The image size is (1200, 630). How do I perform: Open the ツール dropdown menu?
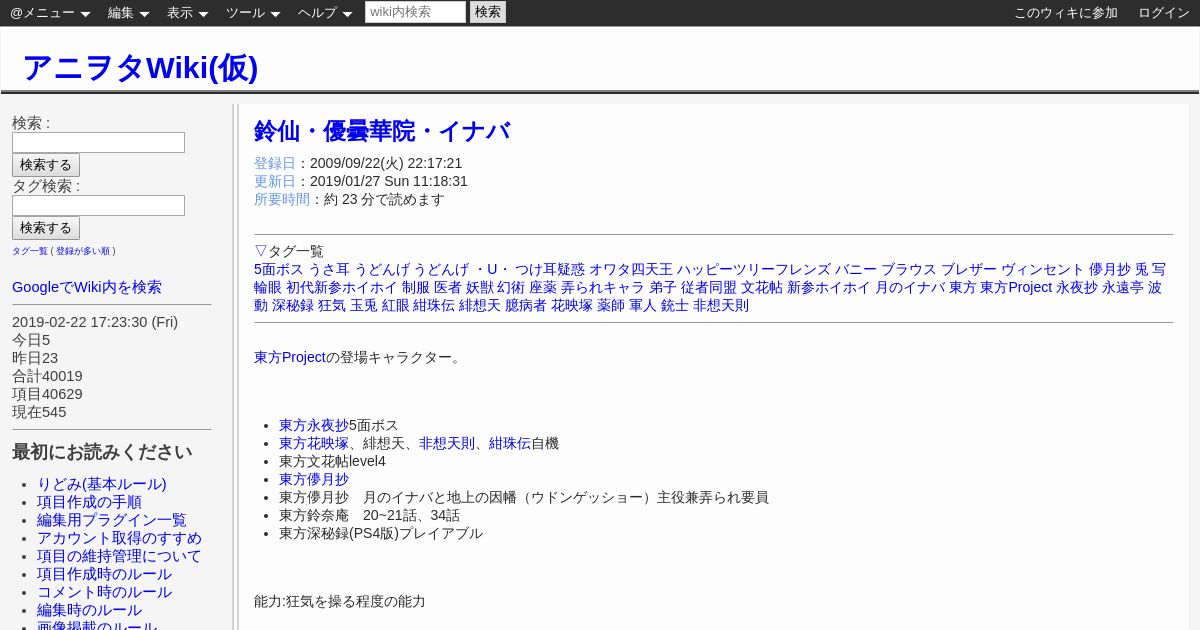point(253,13)
